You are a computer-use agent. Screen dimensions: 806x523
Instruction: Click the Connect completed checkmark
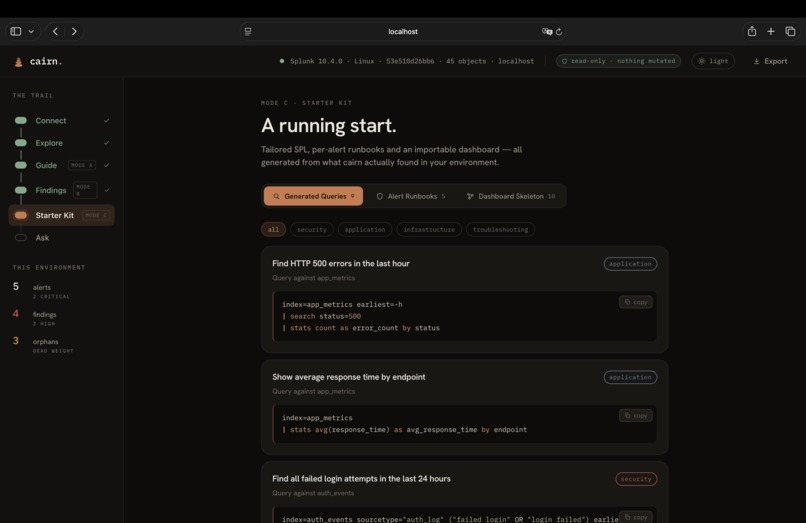[106, 120]
